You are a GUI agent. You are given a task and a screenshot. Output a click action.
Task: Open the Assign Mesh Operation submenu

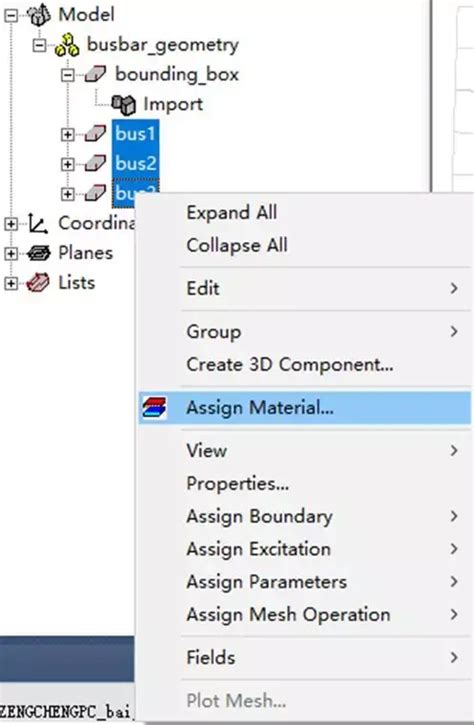click(x=305, y=614)
